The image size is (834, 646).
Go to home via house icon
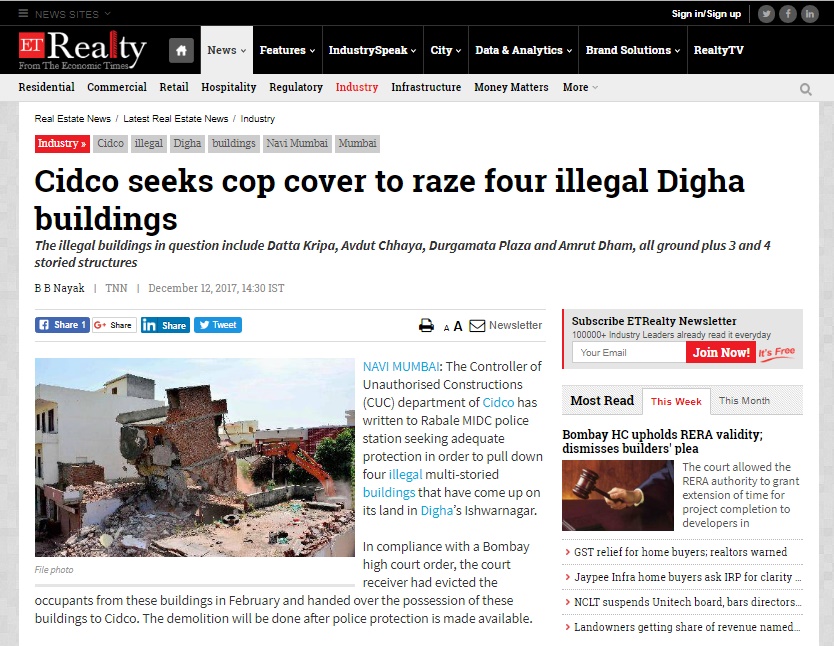click(181, 51)
